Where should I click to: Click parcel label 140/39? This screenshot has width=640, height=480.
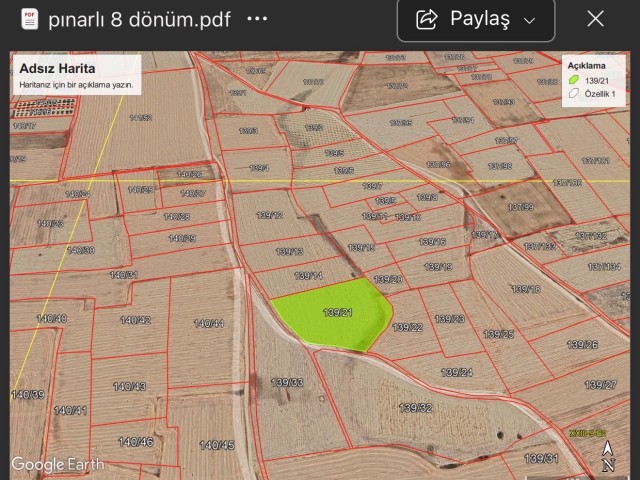pos(28,395)
